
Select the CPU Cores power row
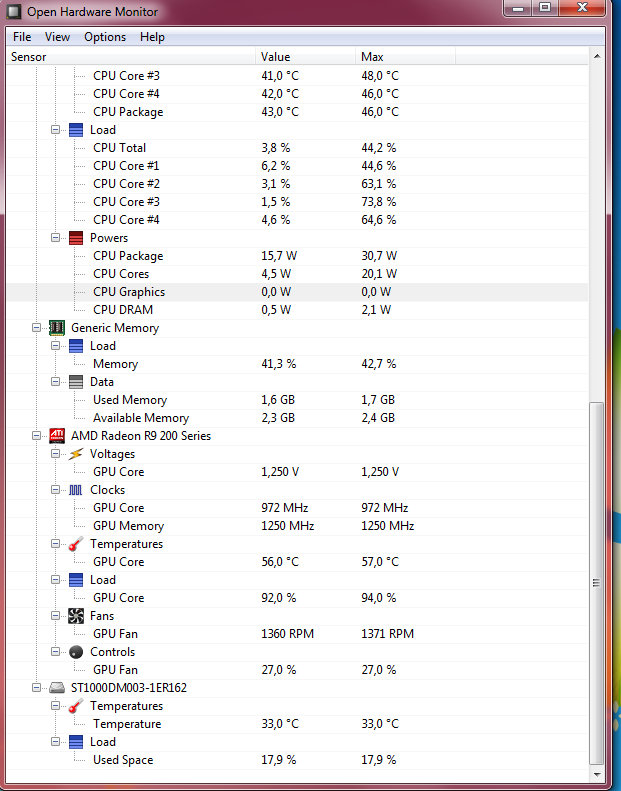click(297, 274)
